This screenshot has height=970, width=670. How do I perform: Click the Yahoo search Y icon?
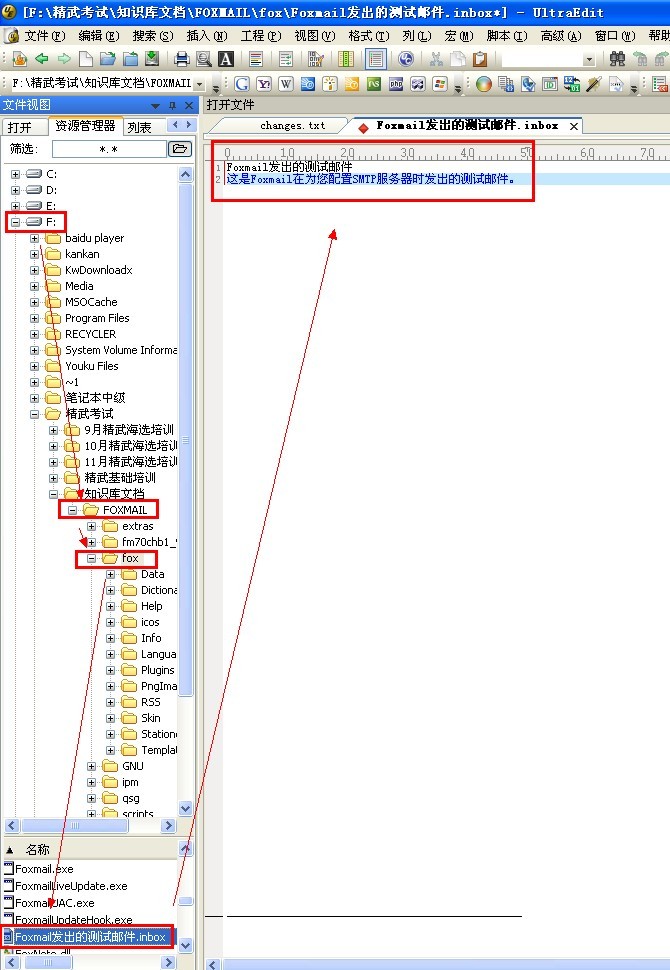coord(264,84)
